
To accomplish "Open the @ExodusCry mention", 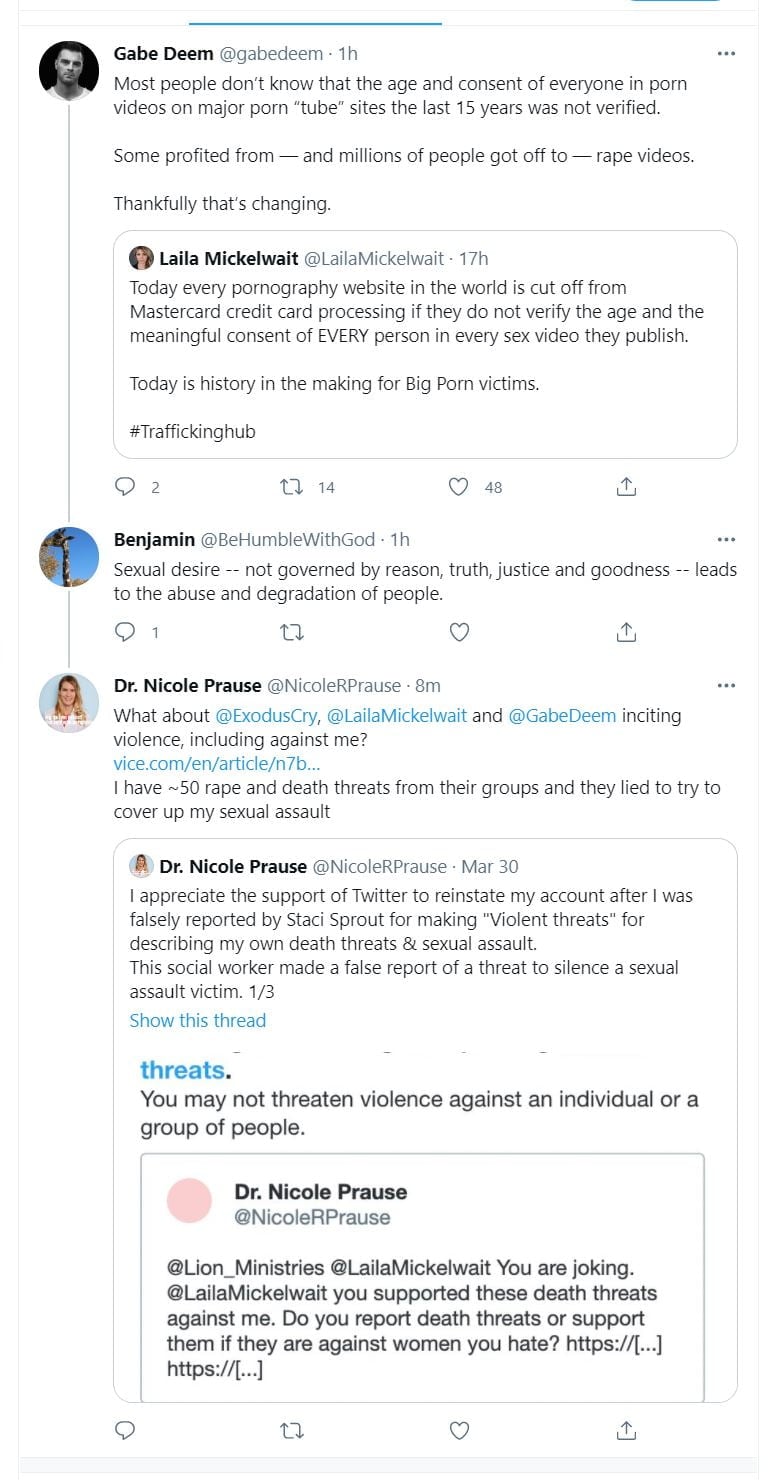I will (x=267, y=716).
